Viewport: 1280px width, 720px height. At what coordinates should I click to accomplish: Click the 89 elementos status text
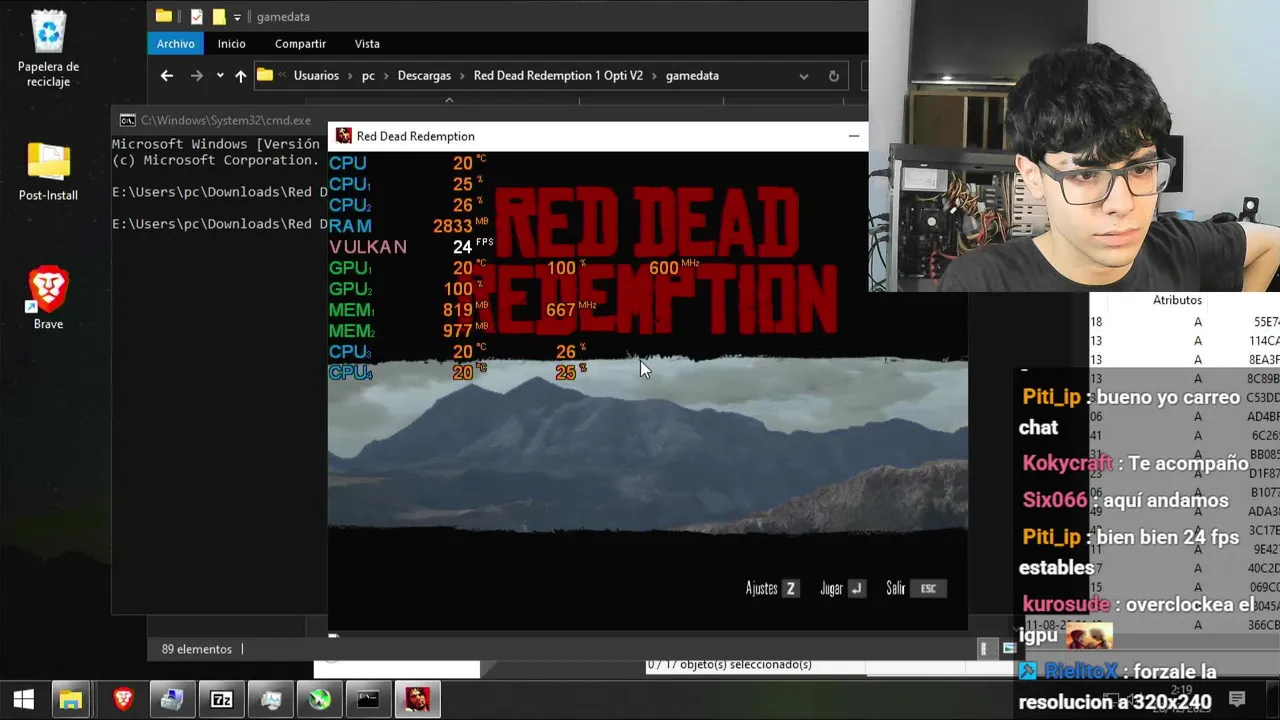196,649
